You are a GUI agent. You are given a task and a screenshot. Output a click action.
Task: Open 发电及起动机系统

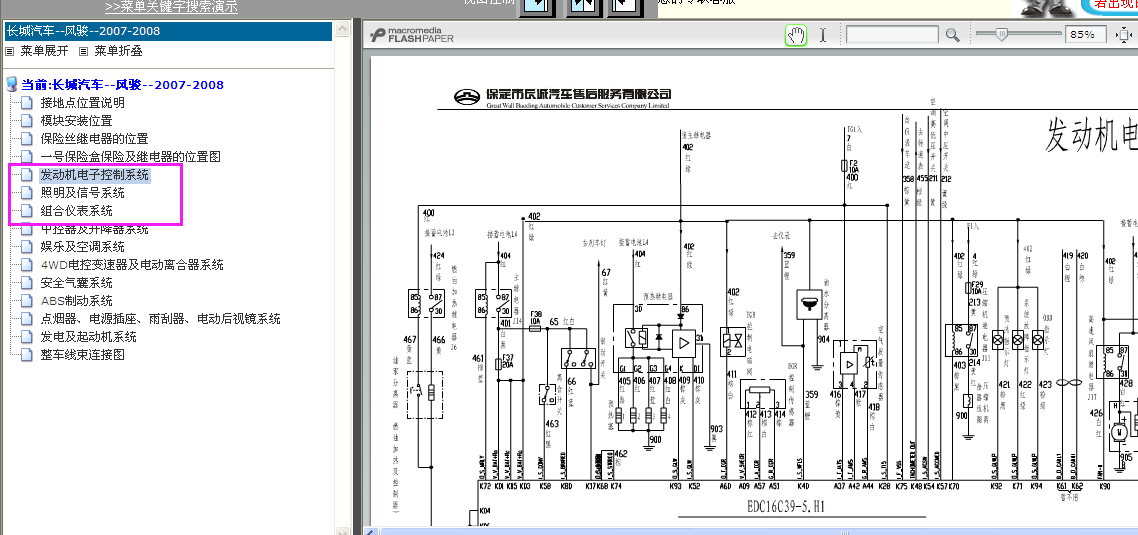[x=89, y=337]
